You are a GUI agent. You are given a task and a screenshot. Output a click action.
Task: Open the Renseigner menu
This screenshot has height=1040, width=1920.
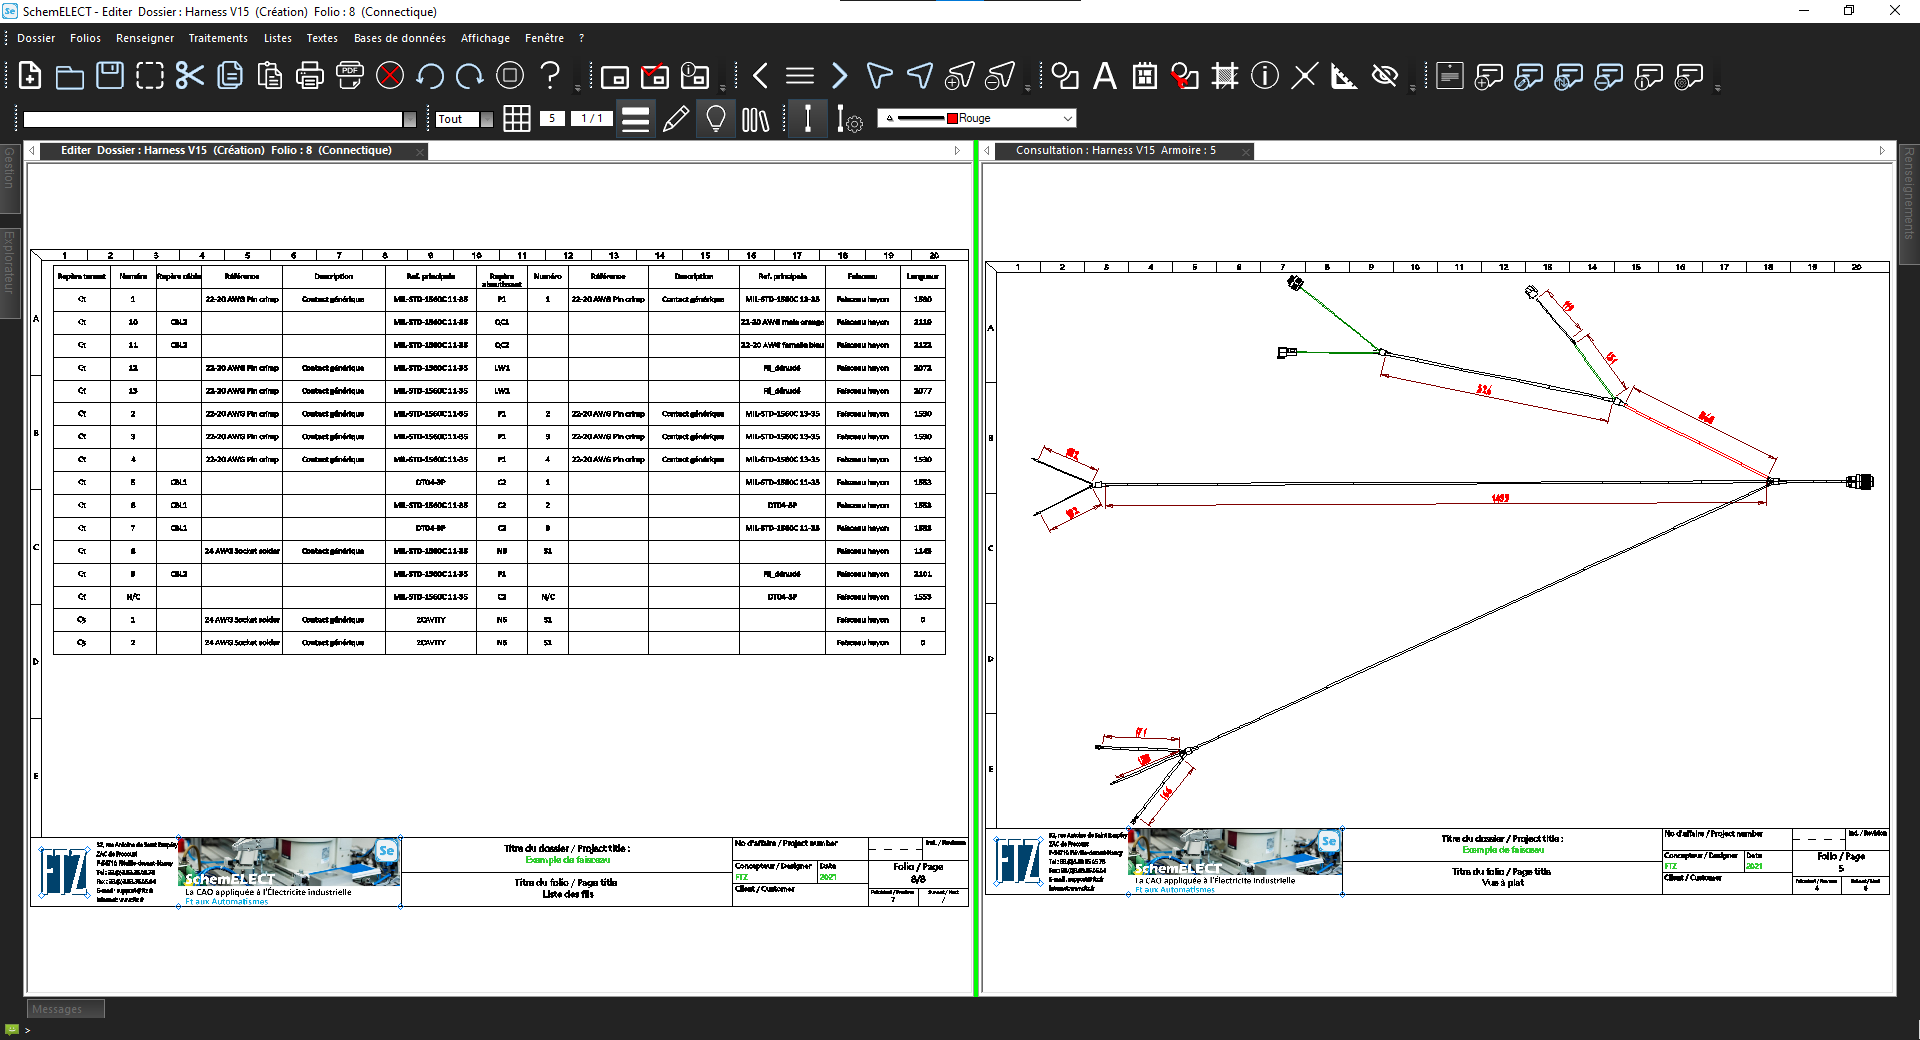[x=145, y=38]
